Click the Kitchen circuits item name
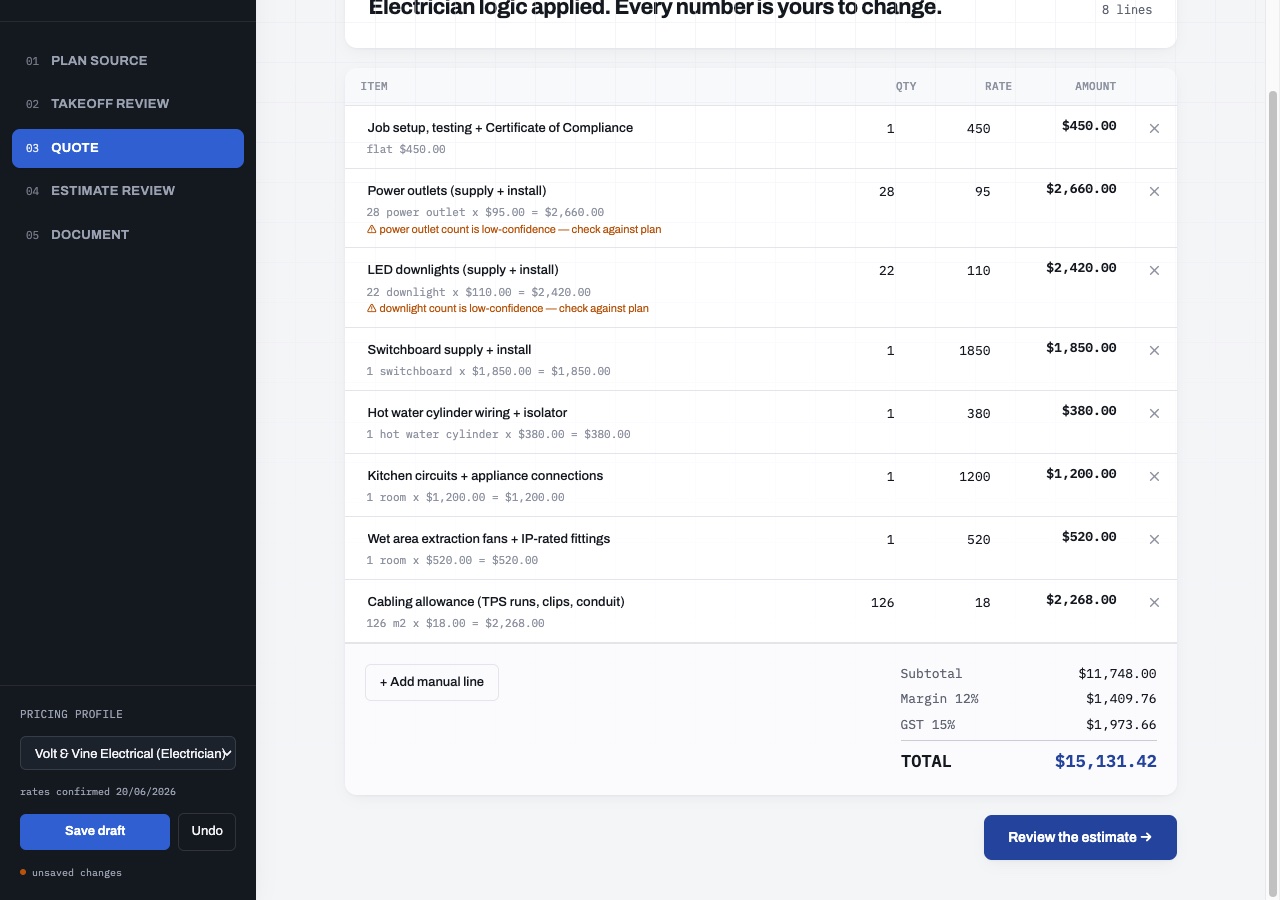1280x900 pixels. (x=485, y=476)
